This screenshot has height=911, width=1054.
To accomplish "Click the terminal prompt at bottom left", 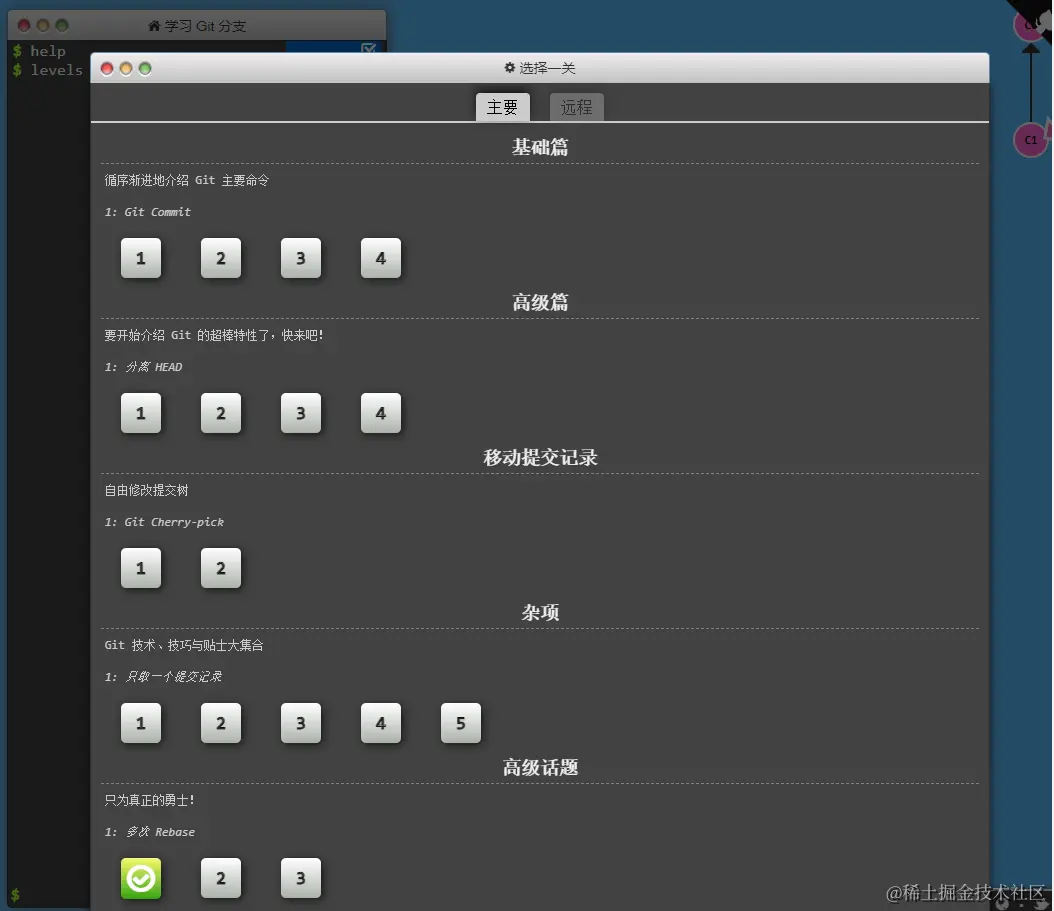I will [x=14, y=895].
